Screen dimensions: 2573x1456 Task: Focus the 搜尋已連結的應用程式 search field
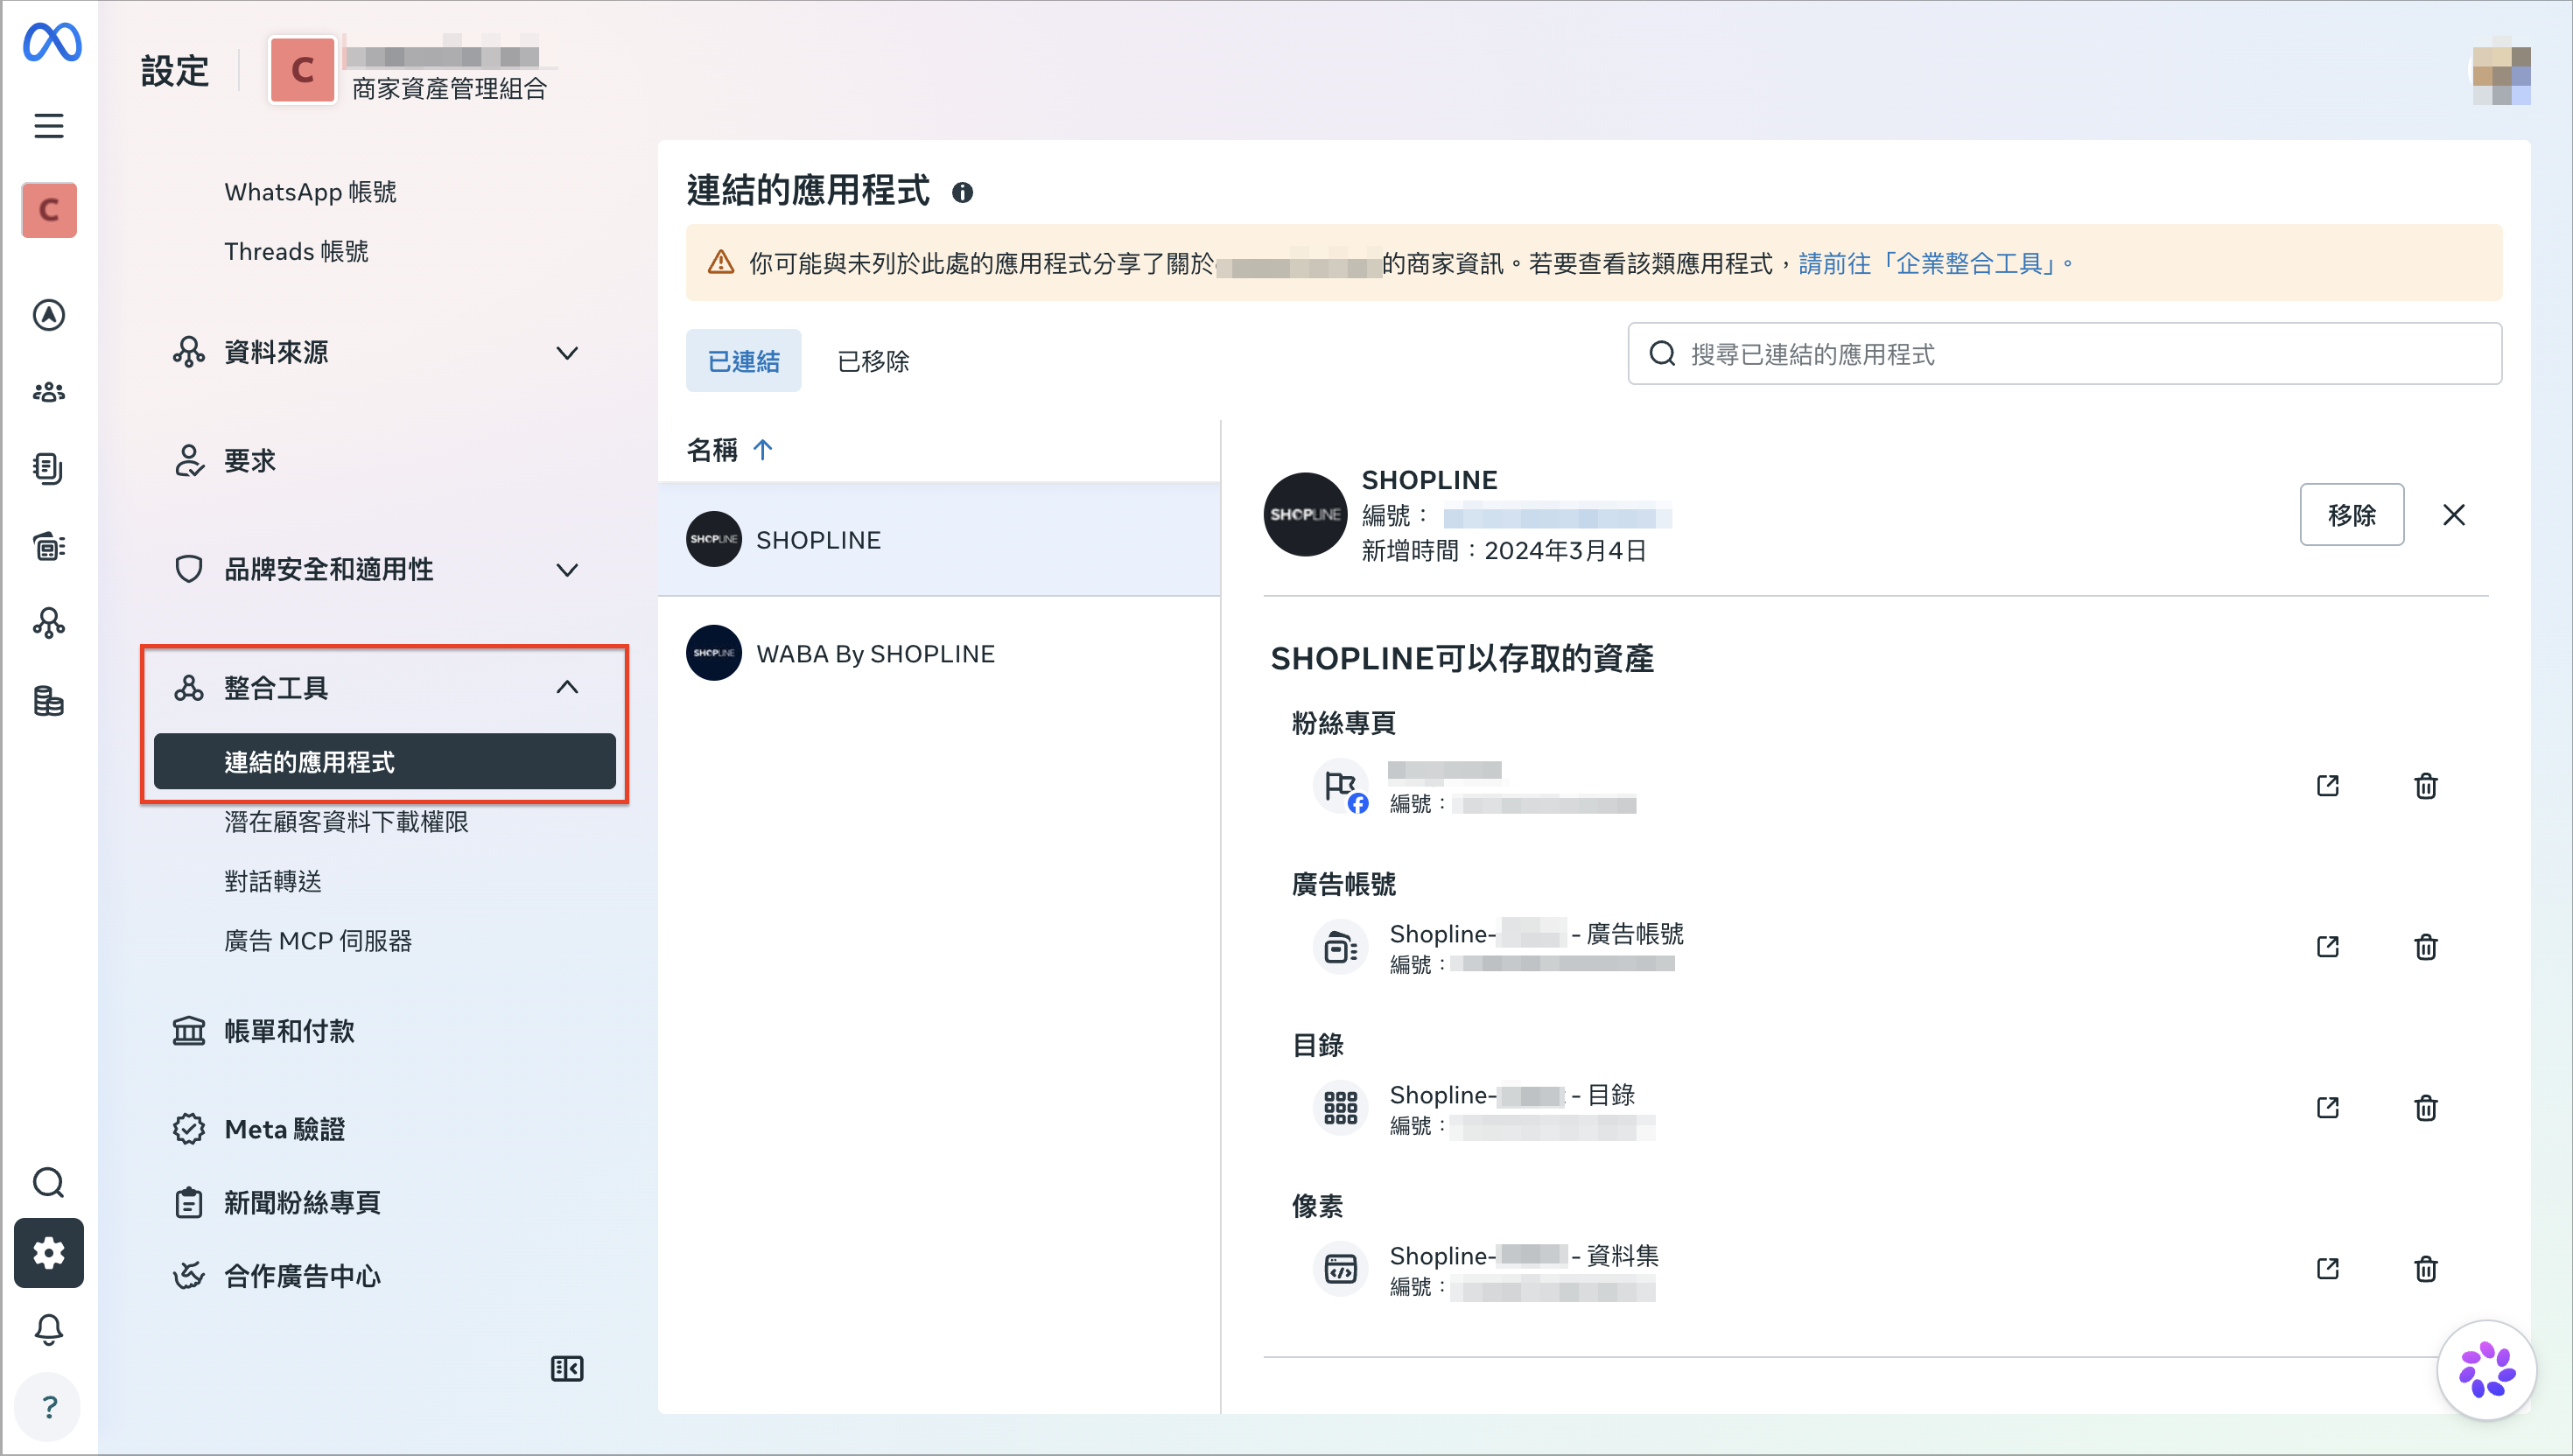tap(2064, 353)
